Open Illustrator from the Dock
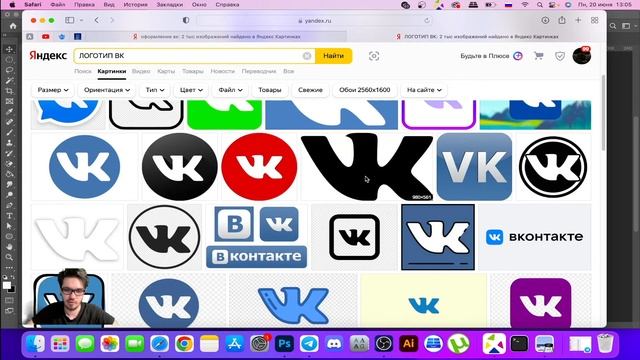The height and width of the screenshot is (360, 640). 409,344
